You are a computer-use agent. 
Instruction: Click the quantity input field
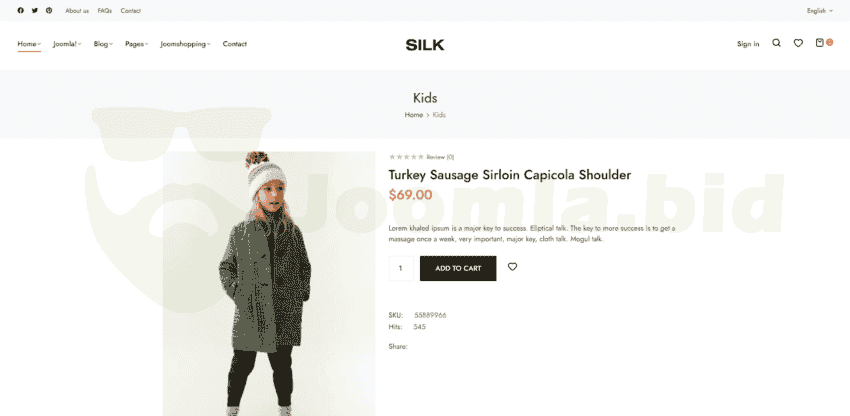point(401,268)
